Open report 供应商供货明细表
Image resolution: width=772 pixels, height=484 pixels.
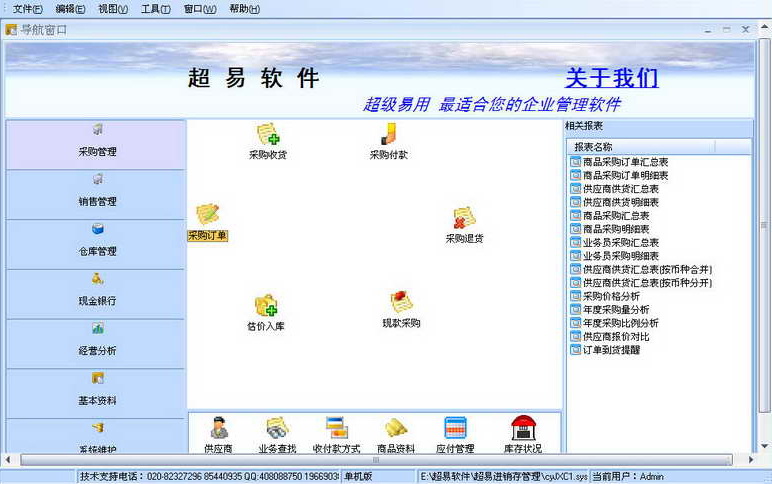pyautogui.click(x=620, y=202)
